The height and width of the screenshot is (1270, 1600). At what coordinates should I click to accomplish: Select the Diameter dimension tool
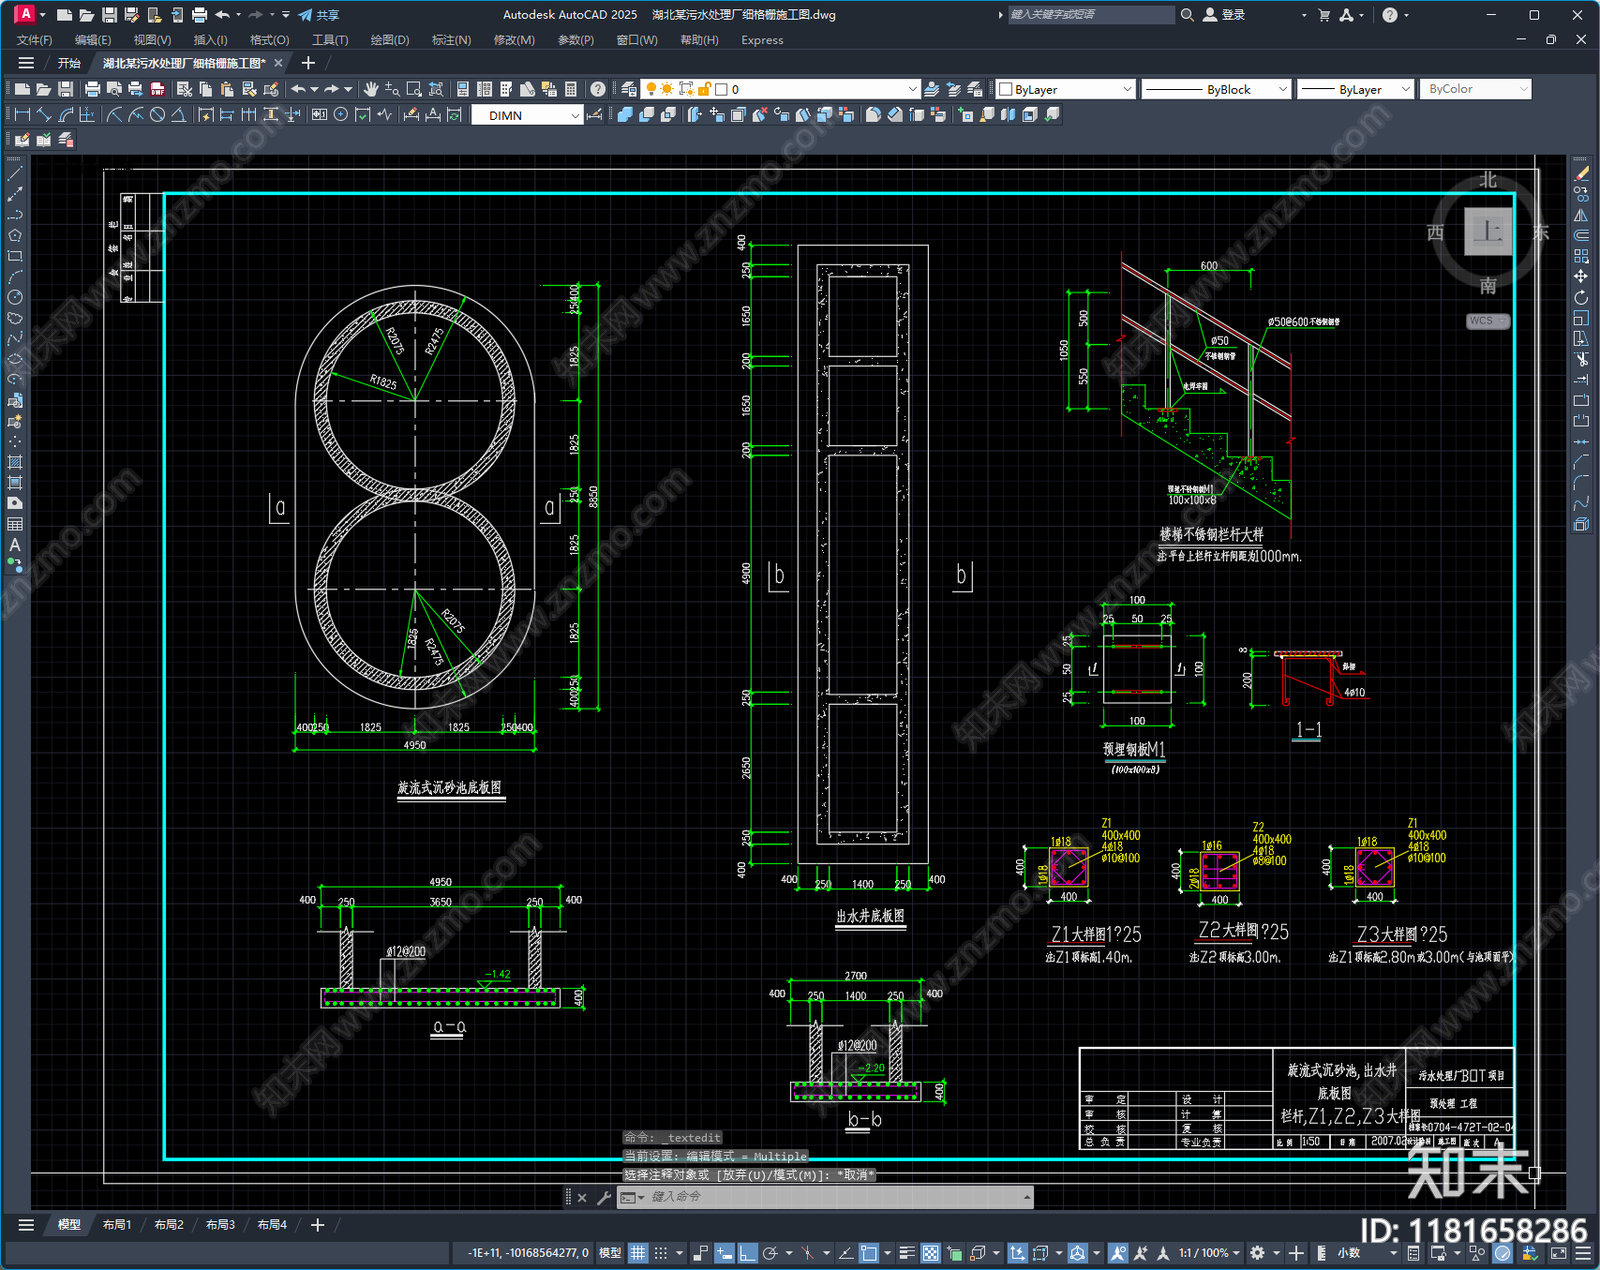point(157,115)
